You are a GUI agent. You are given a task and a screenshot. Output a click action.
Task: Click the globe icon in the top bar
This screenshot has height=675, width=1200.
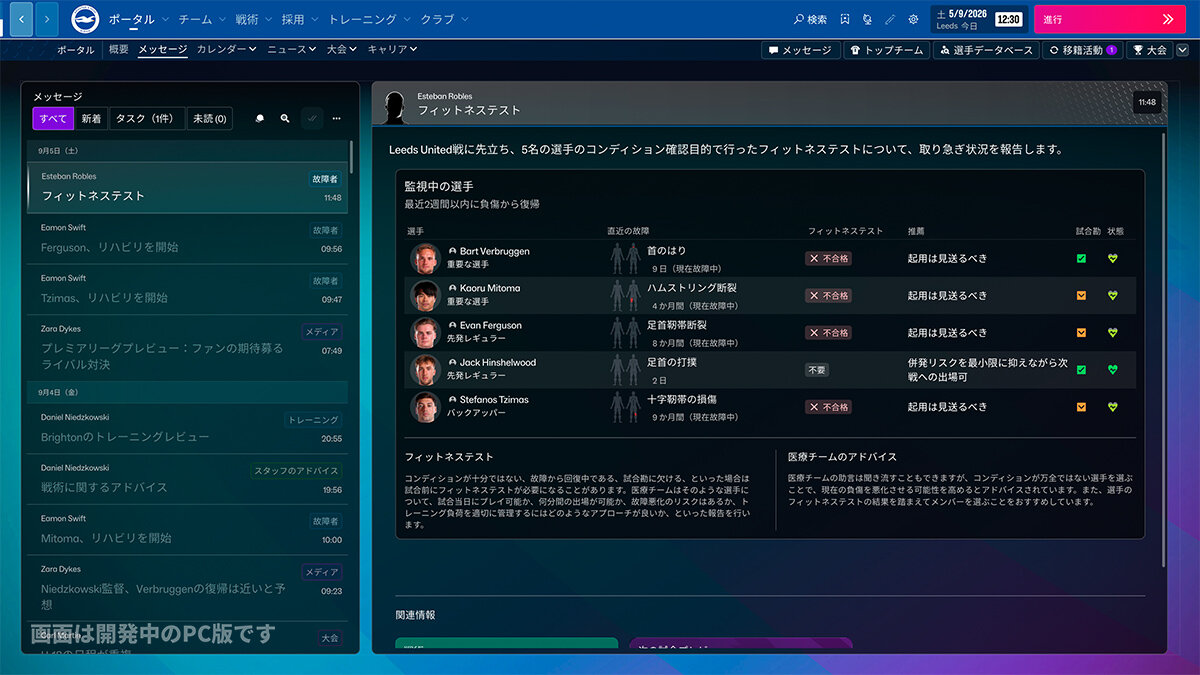[x=867, y=19]
